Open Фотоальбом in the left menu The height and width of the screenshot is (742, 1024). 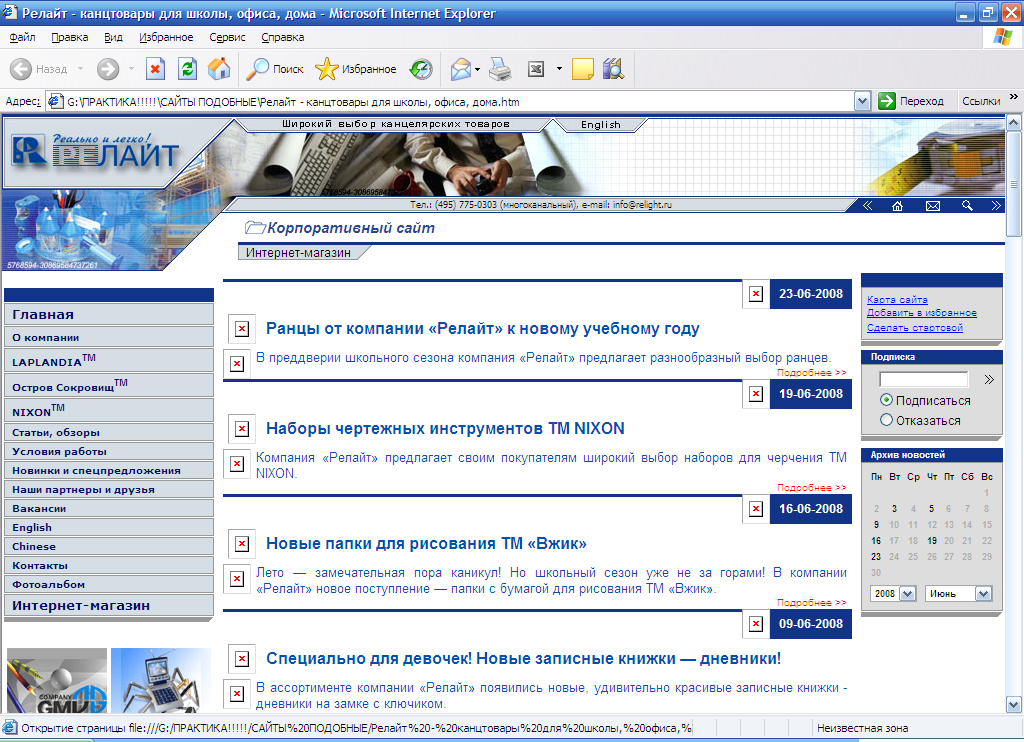click(x=108, y=584)
